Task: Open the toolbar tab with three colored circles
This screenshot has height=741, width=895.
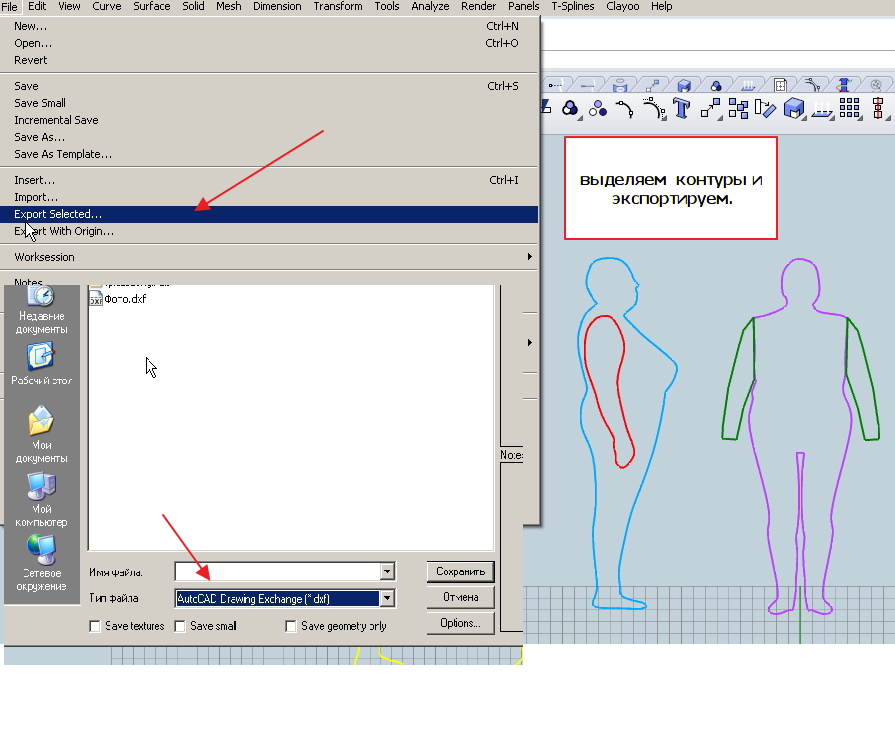Action: tap(716, 86)
